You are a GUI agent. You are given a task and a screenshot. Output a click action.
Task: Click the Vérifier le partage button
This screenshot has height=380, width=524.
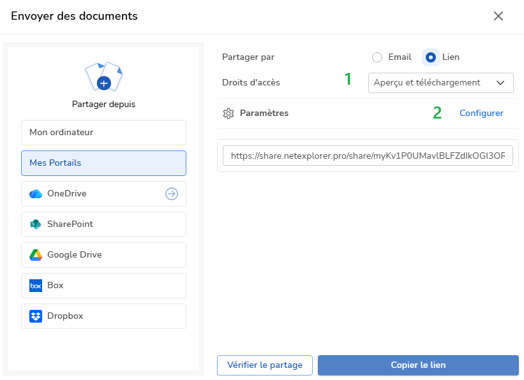[265, 365]
